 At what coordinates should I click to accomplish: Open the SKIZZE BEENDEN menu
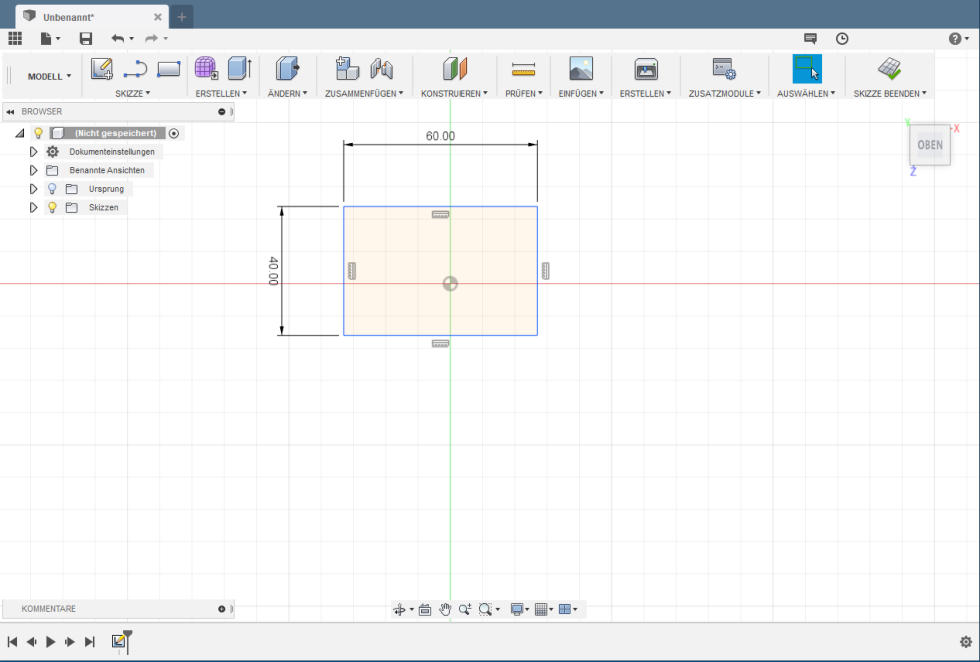coord(890,93)
